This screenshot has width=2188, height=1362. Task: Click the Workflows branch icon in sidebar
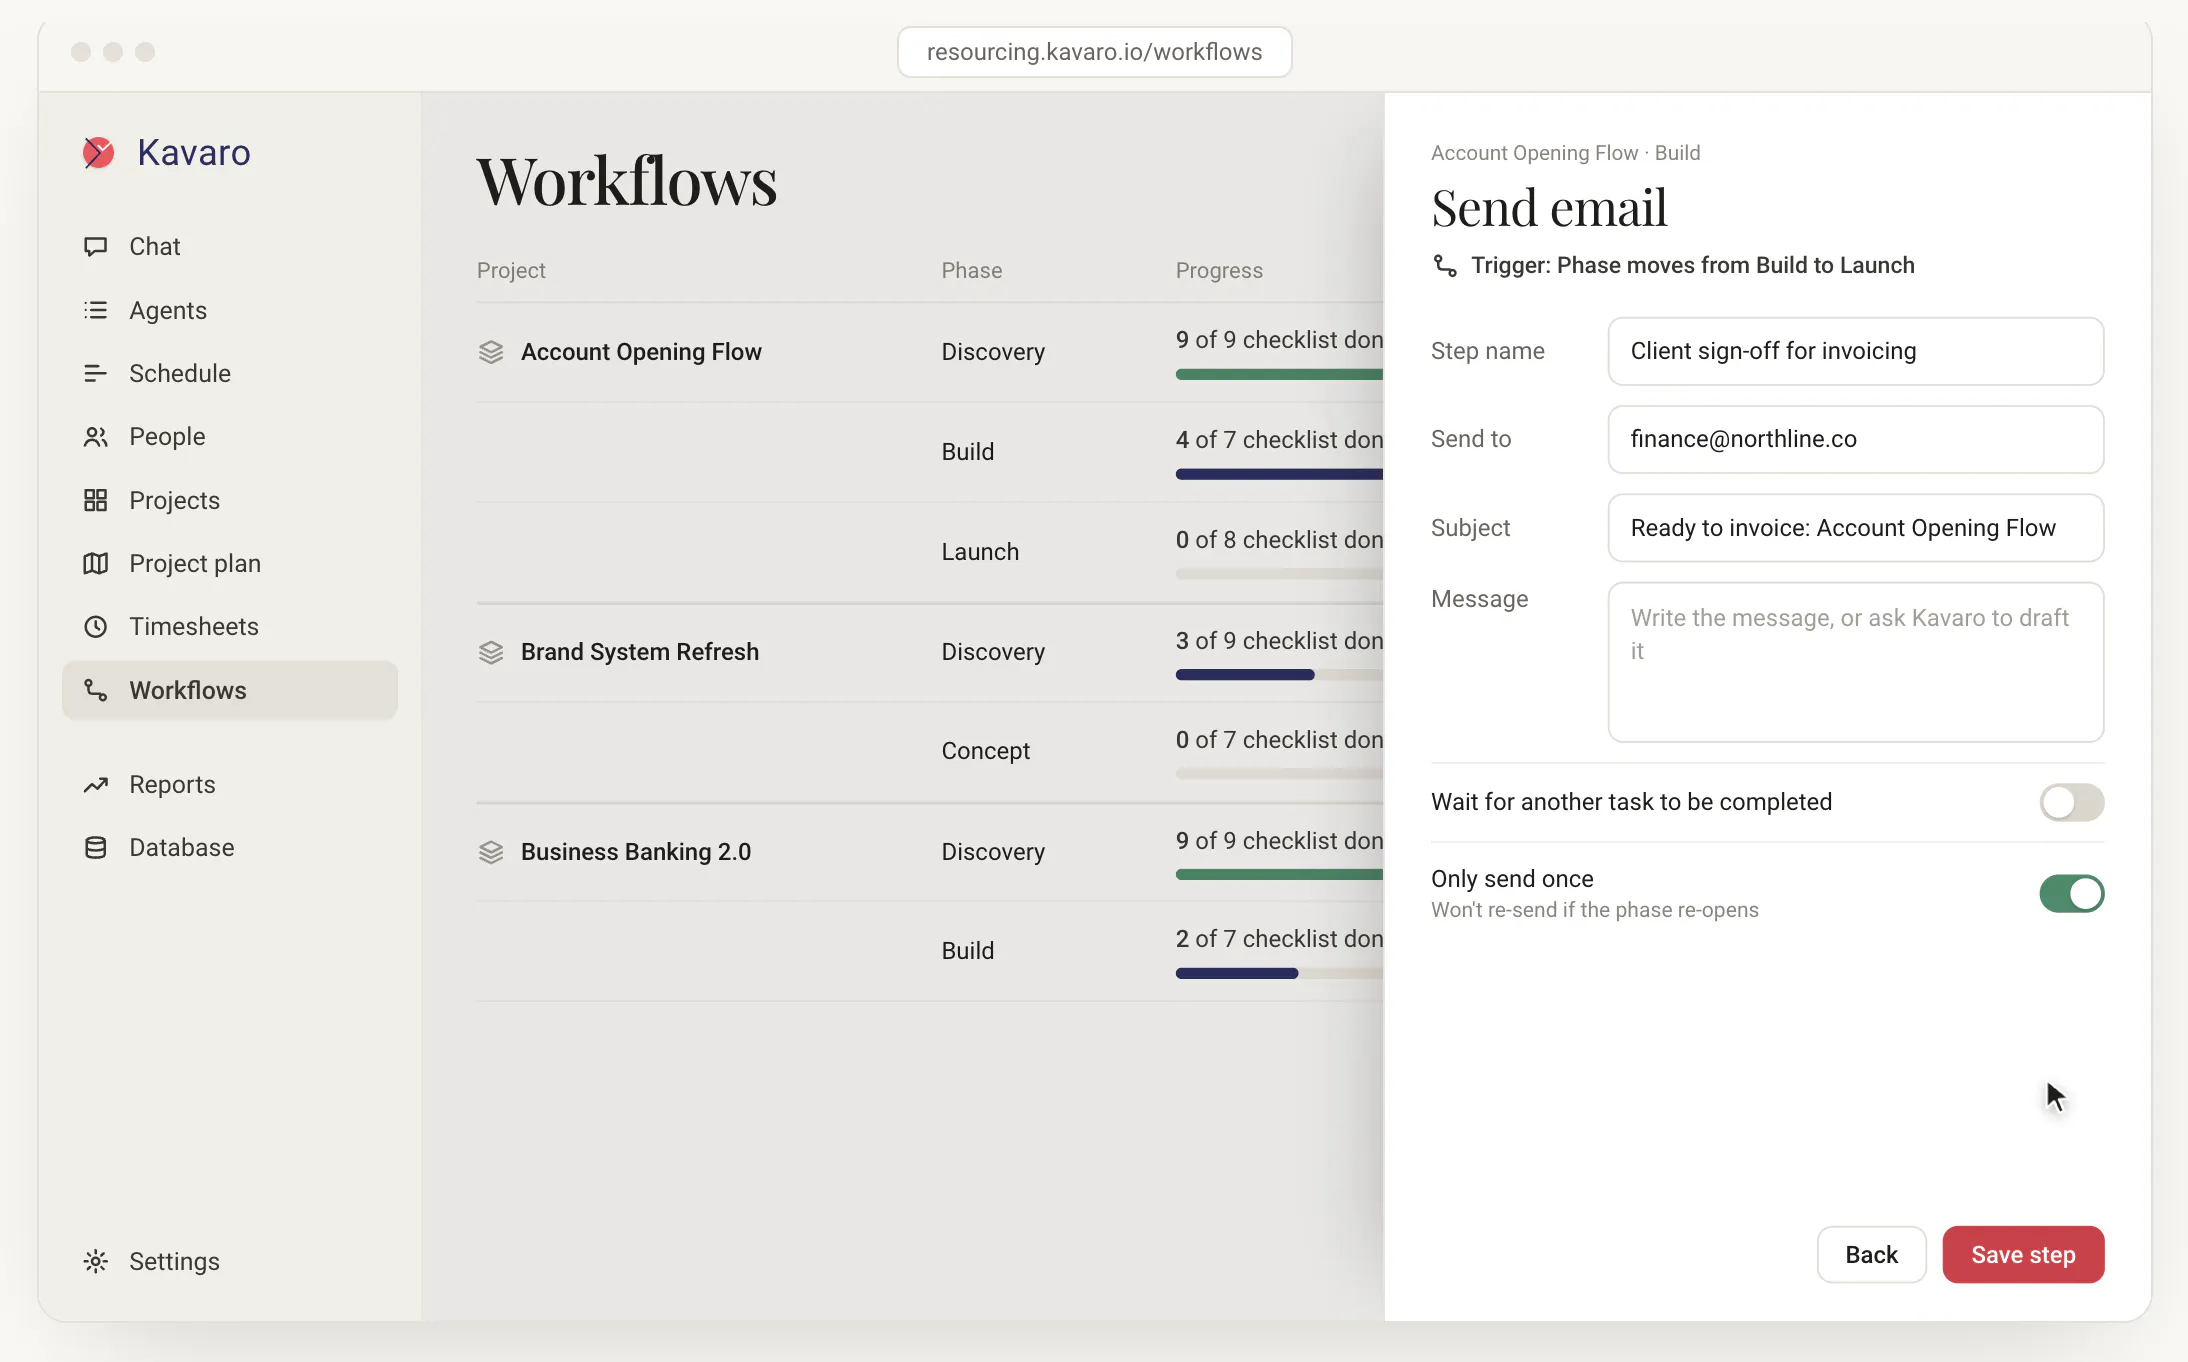point(96,690)
